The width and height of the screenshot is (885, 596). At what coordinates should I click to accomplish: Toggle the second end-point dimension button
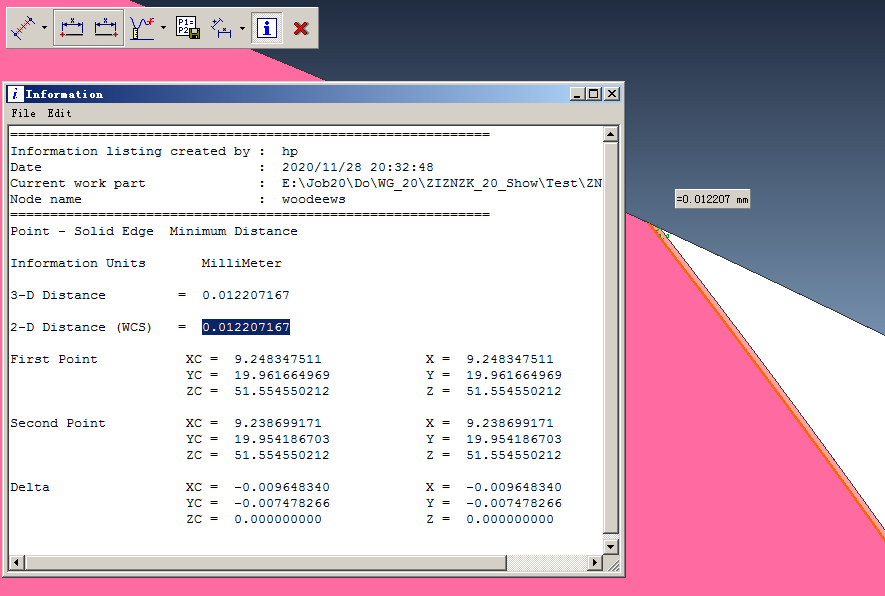(106, 29)
